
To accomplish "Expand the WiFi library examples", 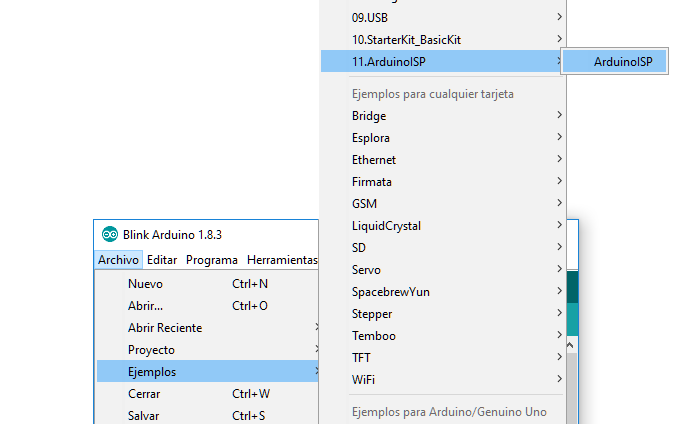I will 364,380.
